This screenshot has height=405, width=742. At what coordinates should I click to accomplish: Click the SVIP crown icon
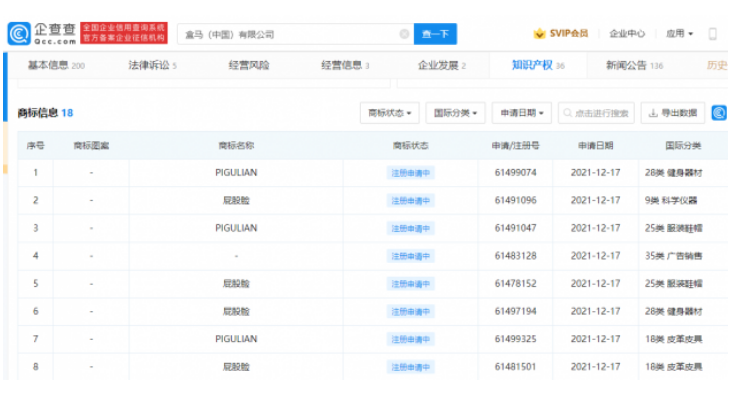point(539,34)
